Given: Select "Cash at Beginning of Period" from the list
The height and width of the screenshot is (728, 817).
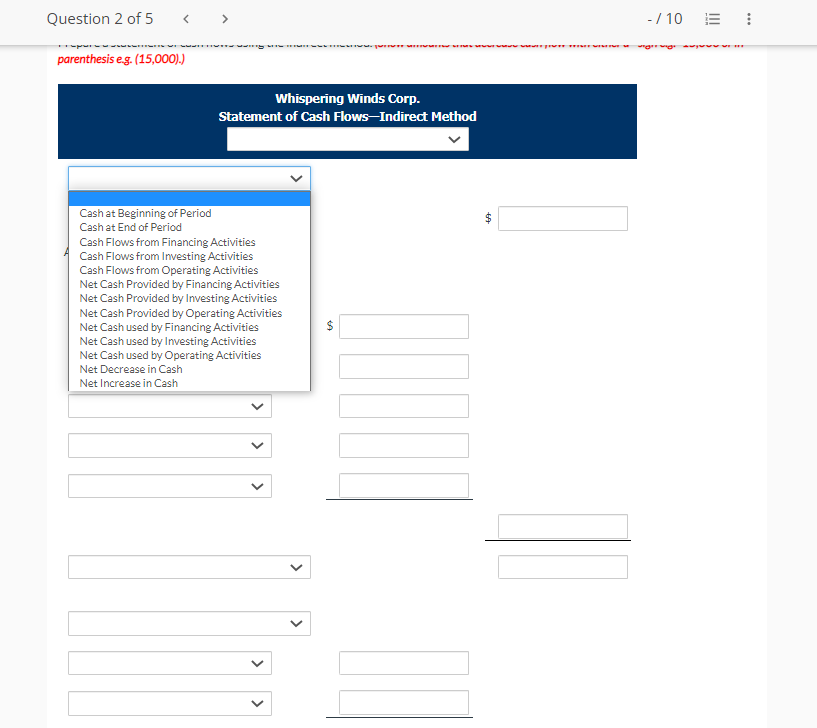Looking at the screenshot, I should coord(144,213).
